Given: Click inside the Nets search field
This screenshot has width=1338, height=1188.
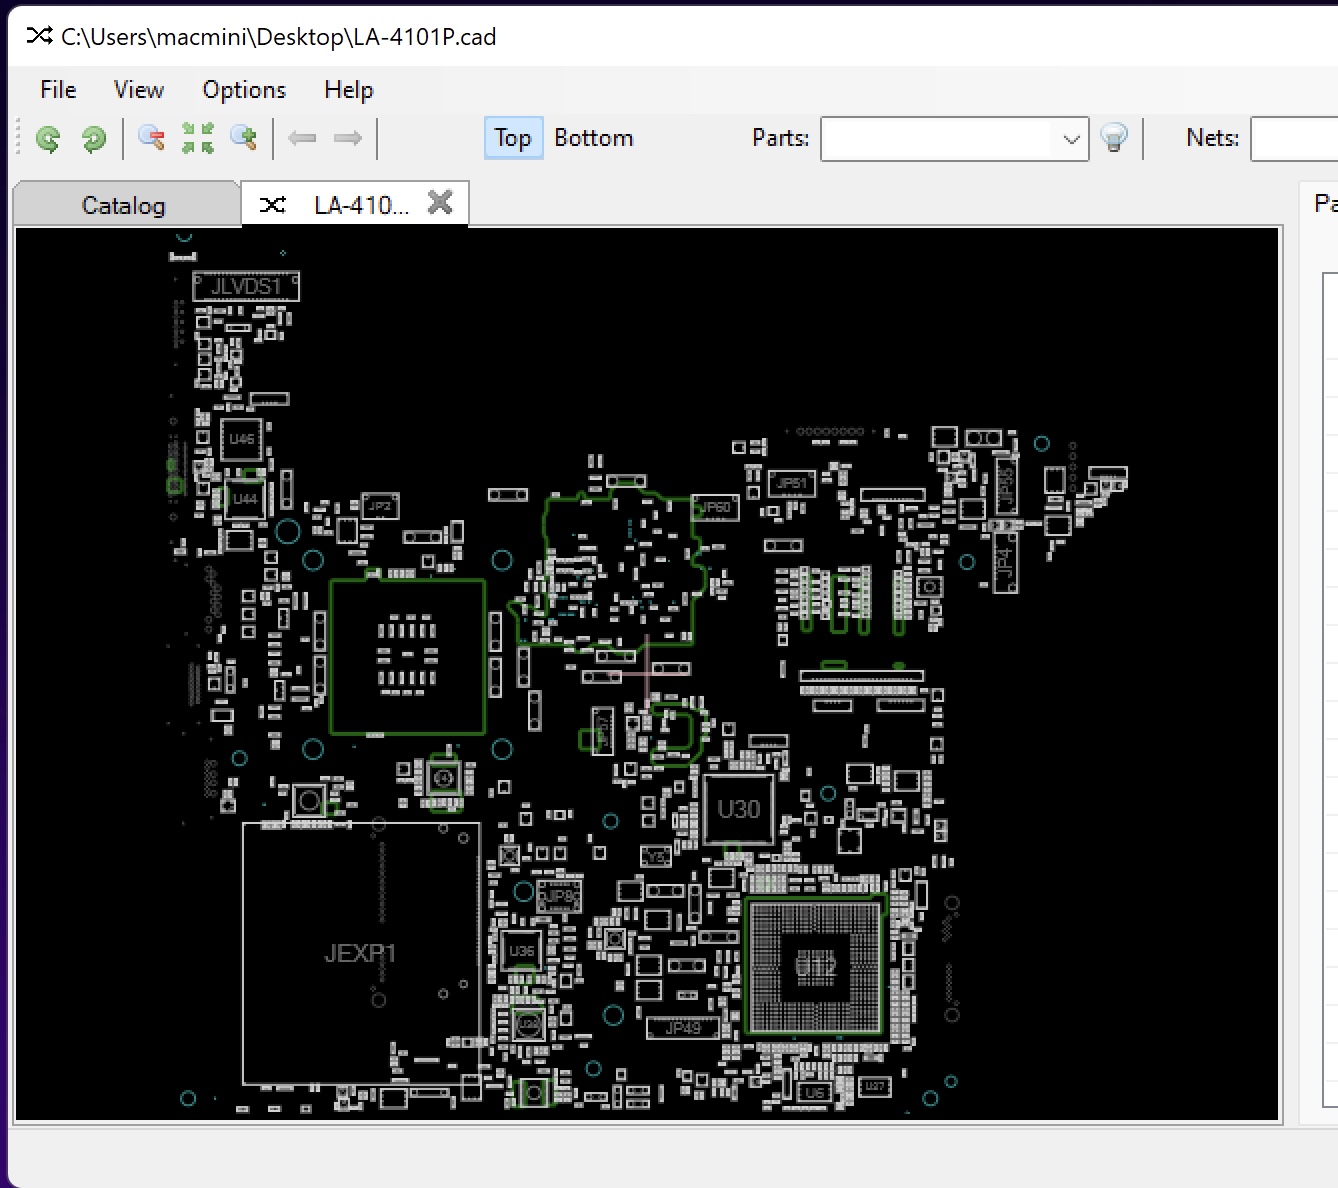Looking at the screenshot, I should tap(1294, 139).
